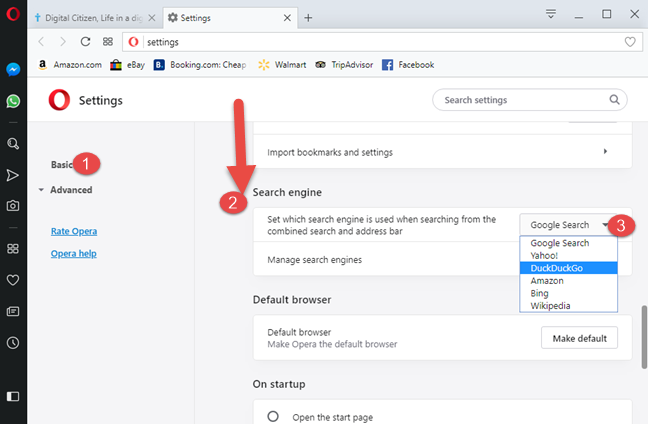Switch to the Settings tab

point(229,18)
